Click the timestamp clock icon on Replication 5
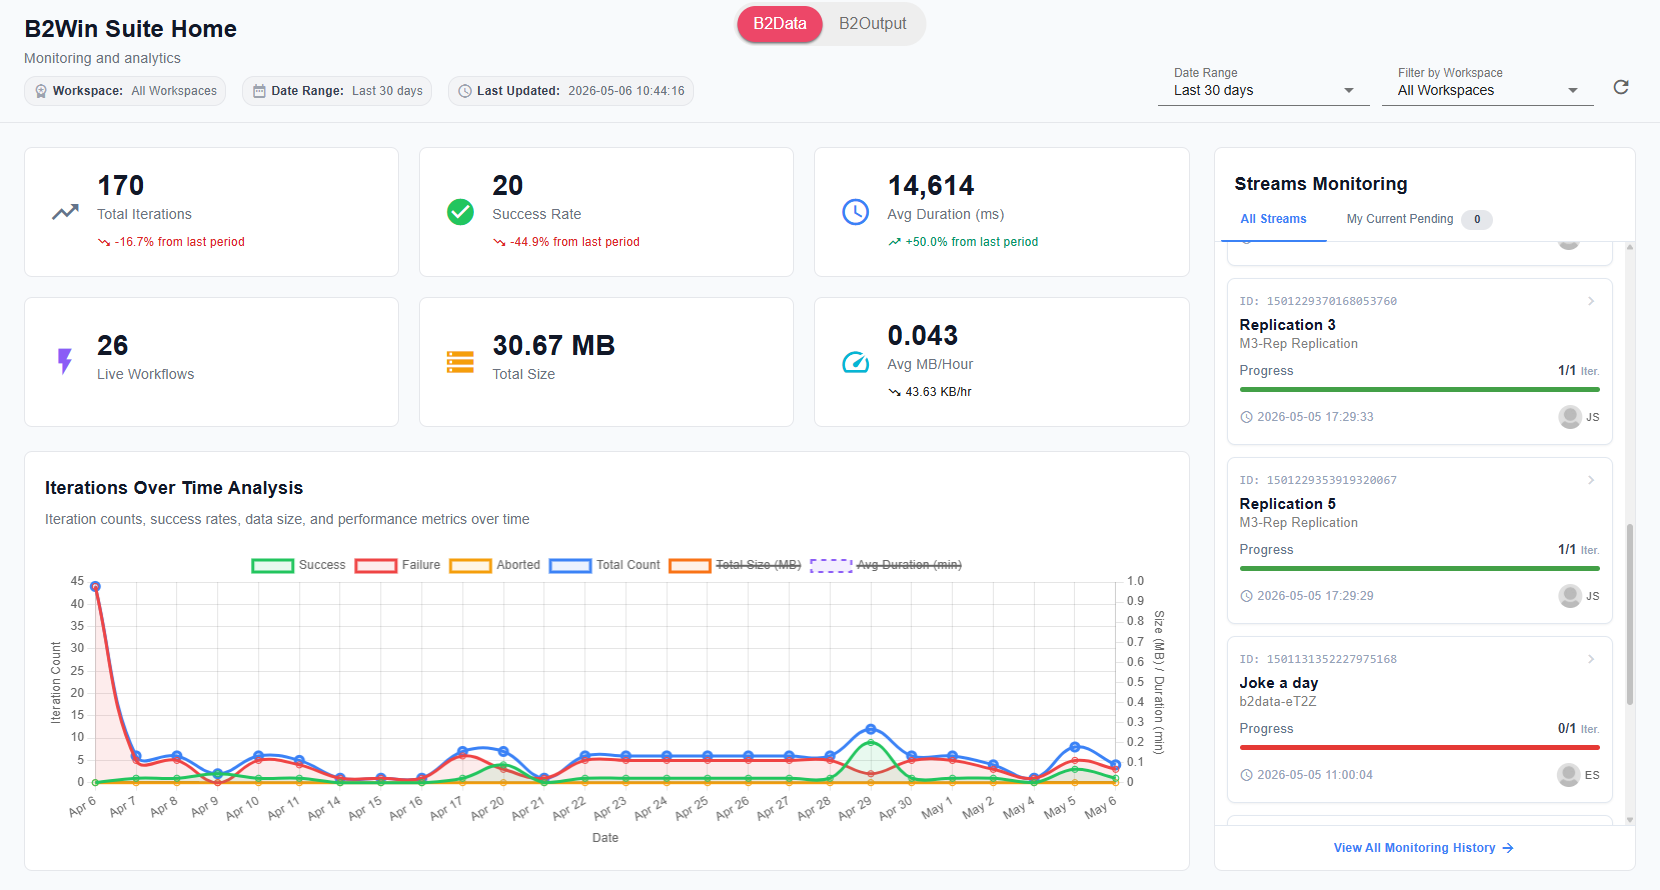The image size is (1660, 890). point(1246,596)
